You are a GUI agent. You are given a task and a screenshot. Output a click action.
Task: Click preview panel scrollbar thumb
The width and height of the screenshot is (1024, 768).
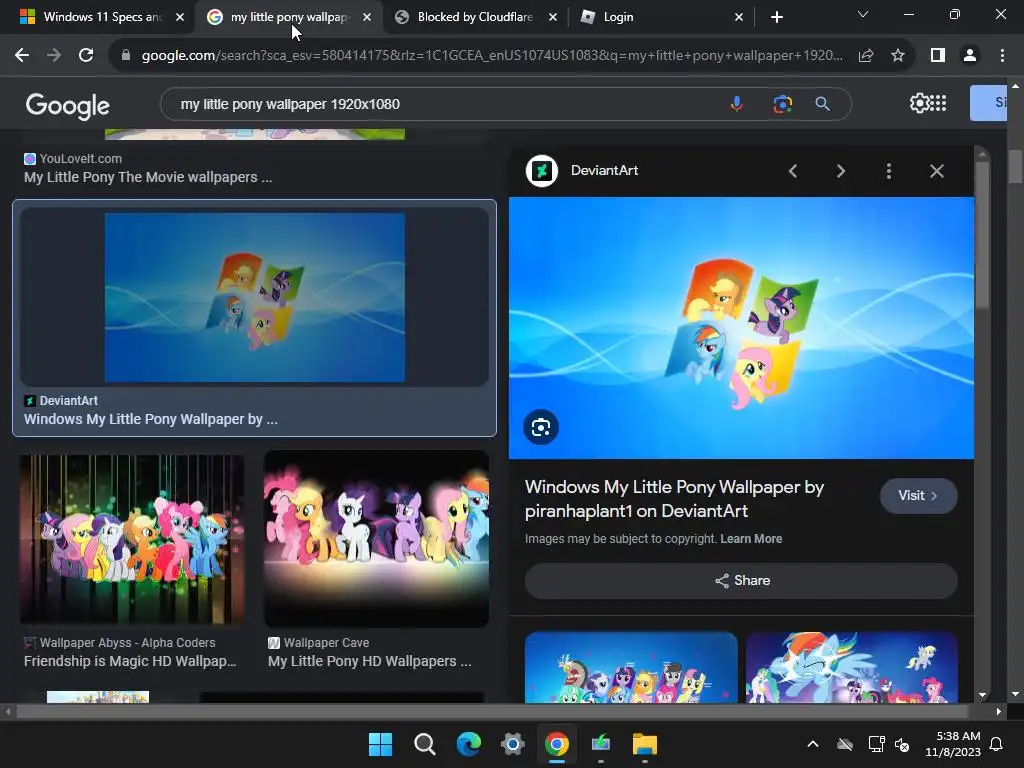pos(982,235)
